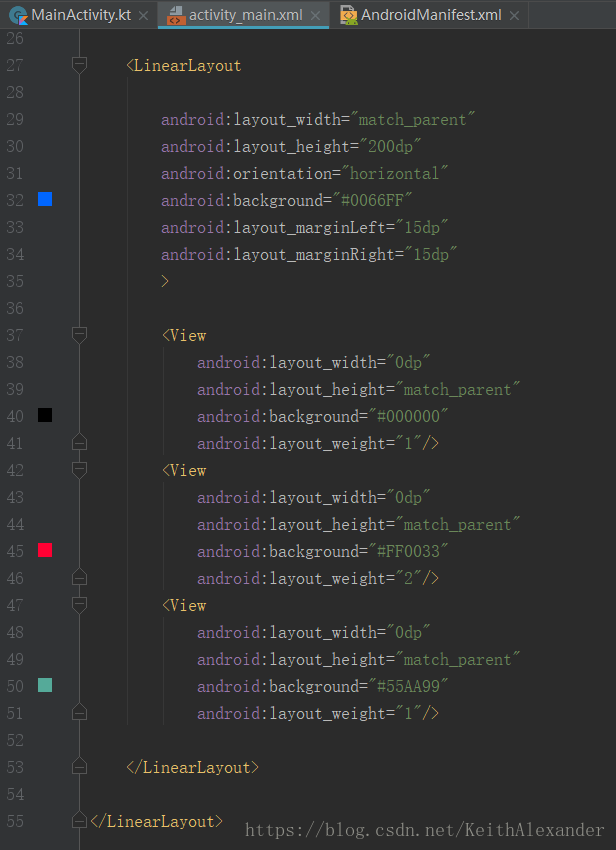The width and height of the screenshot is (616, 850).
Task: Click the layout_weight "2" value
Action: (408, 578)
